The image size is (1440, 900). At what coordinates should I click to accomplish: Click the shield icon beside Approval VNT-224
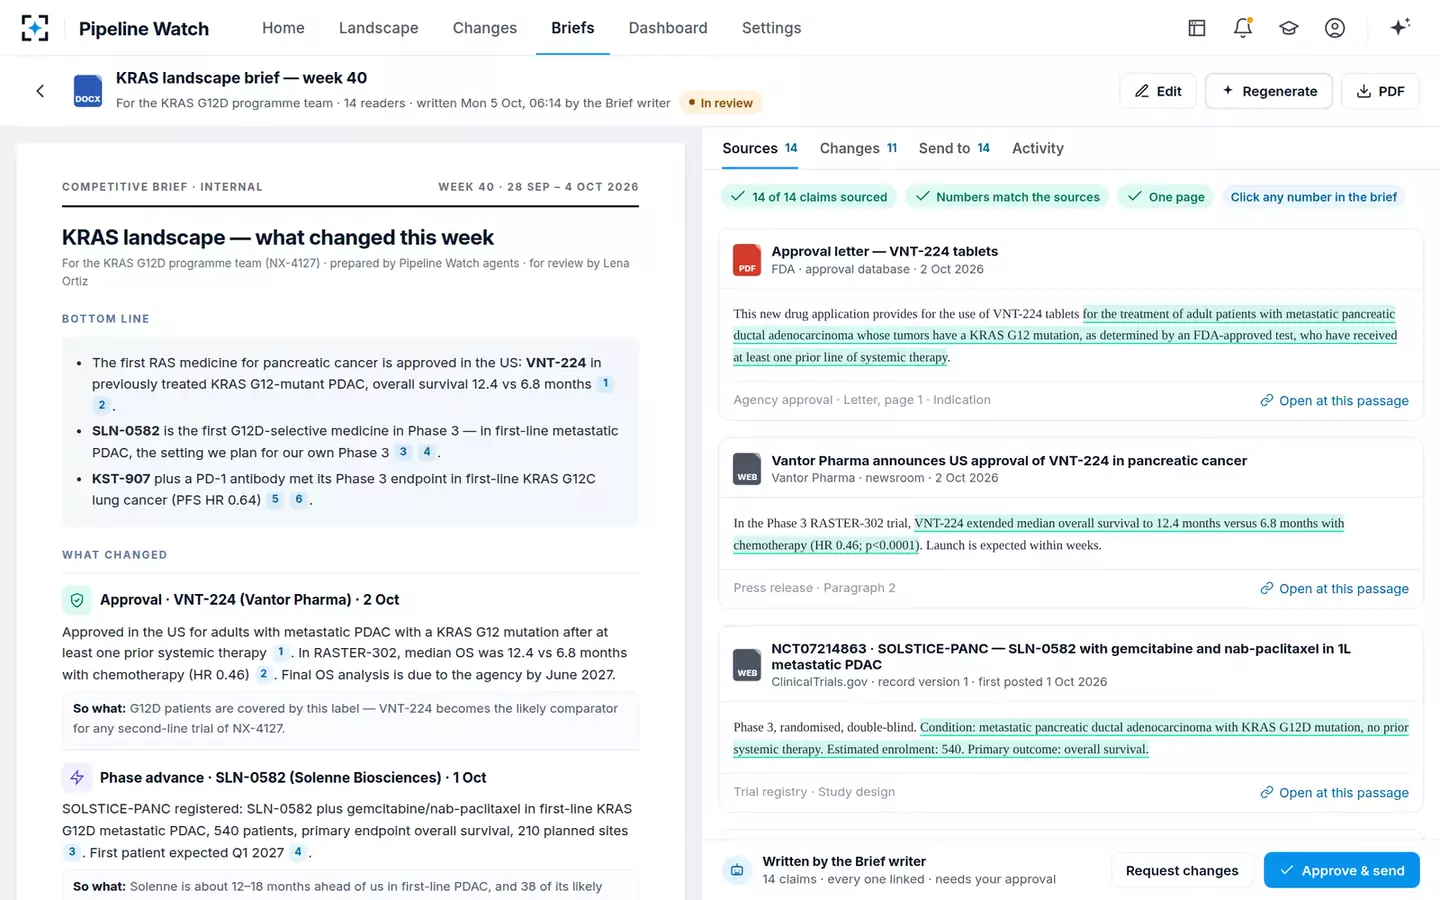click(77, 600)
